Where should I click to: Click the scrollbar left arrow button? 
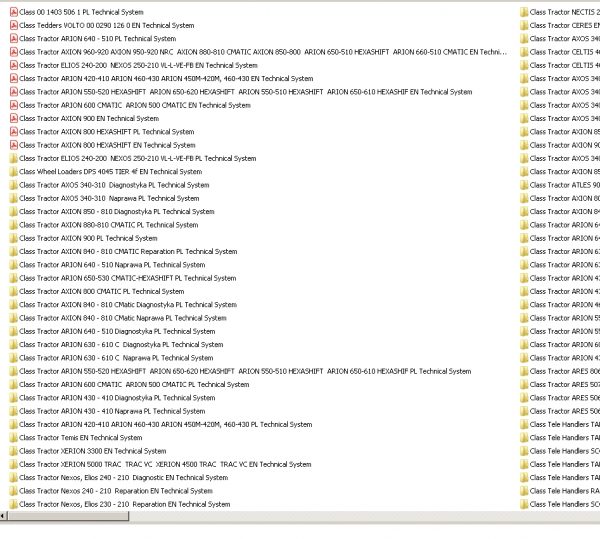(3, 516)
